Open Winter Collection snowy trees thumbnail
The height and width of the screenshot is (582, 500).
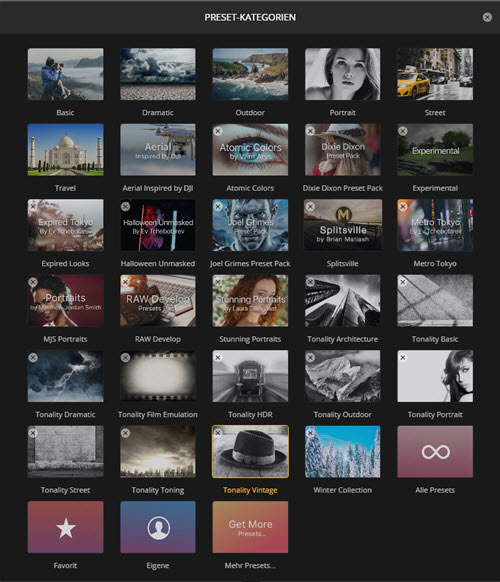tap(343, 451)
